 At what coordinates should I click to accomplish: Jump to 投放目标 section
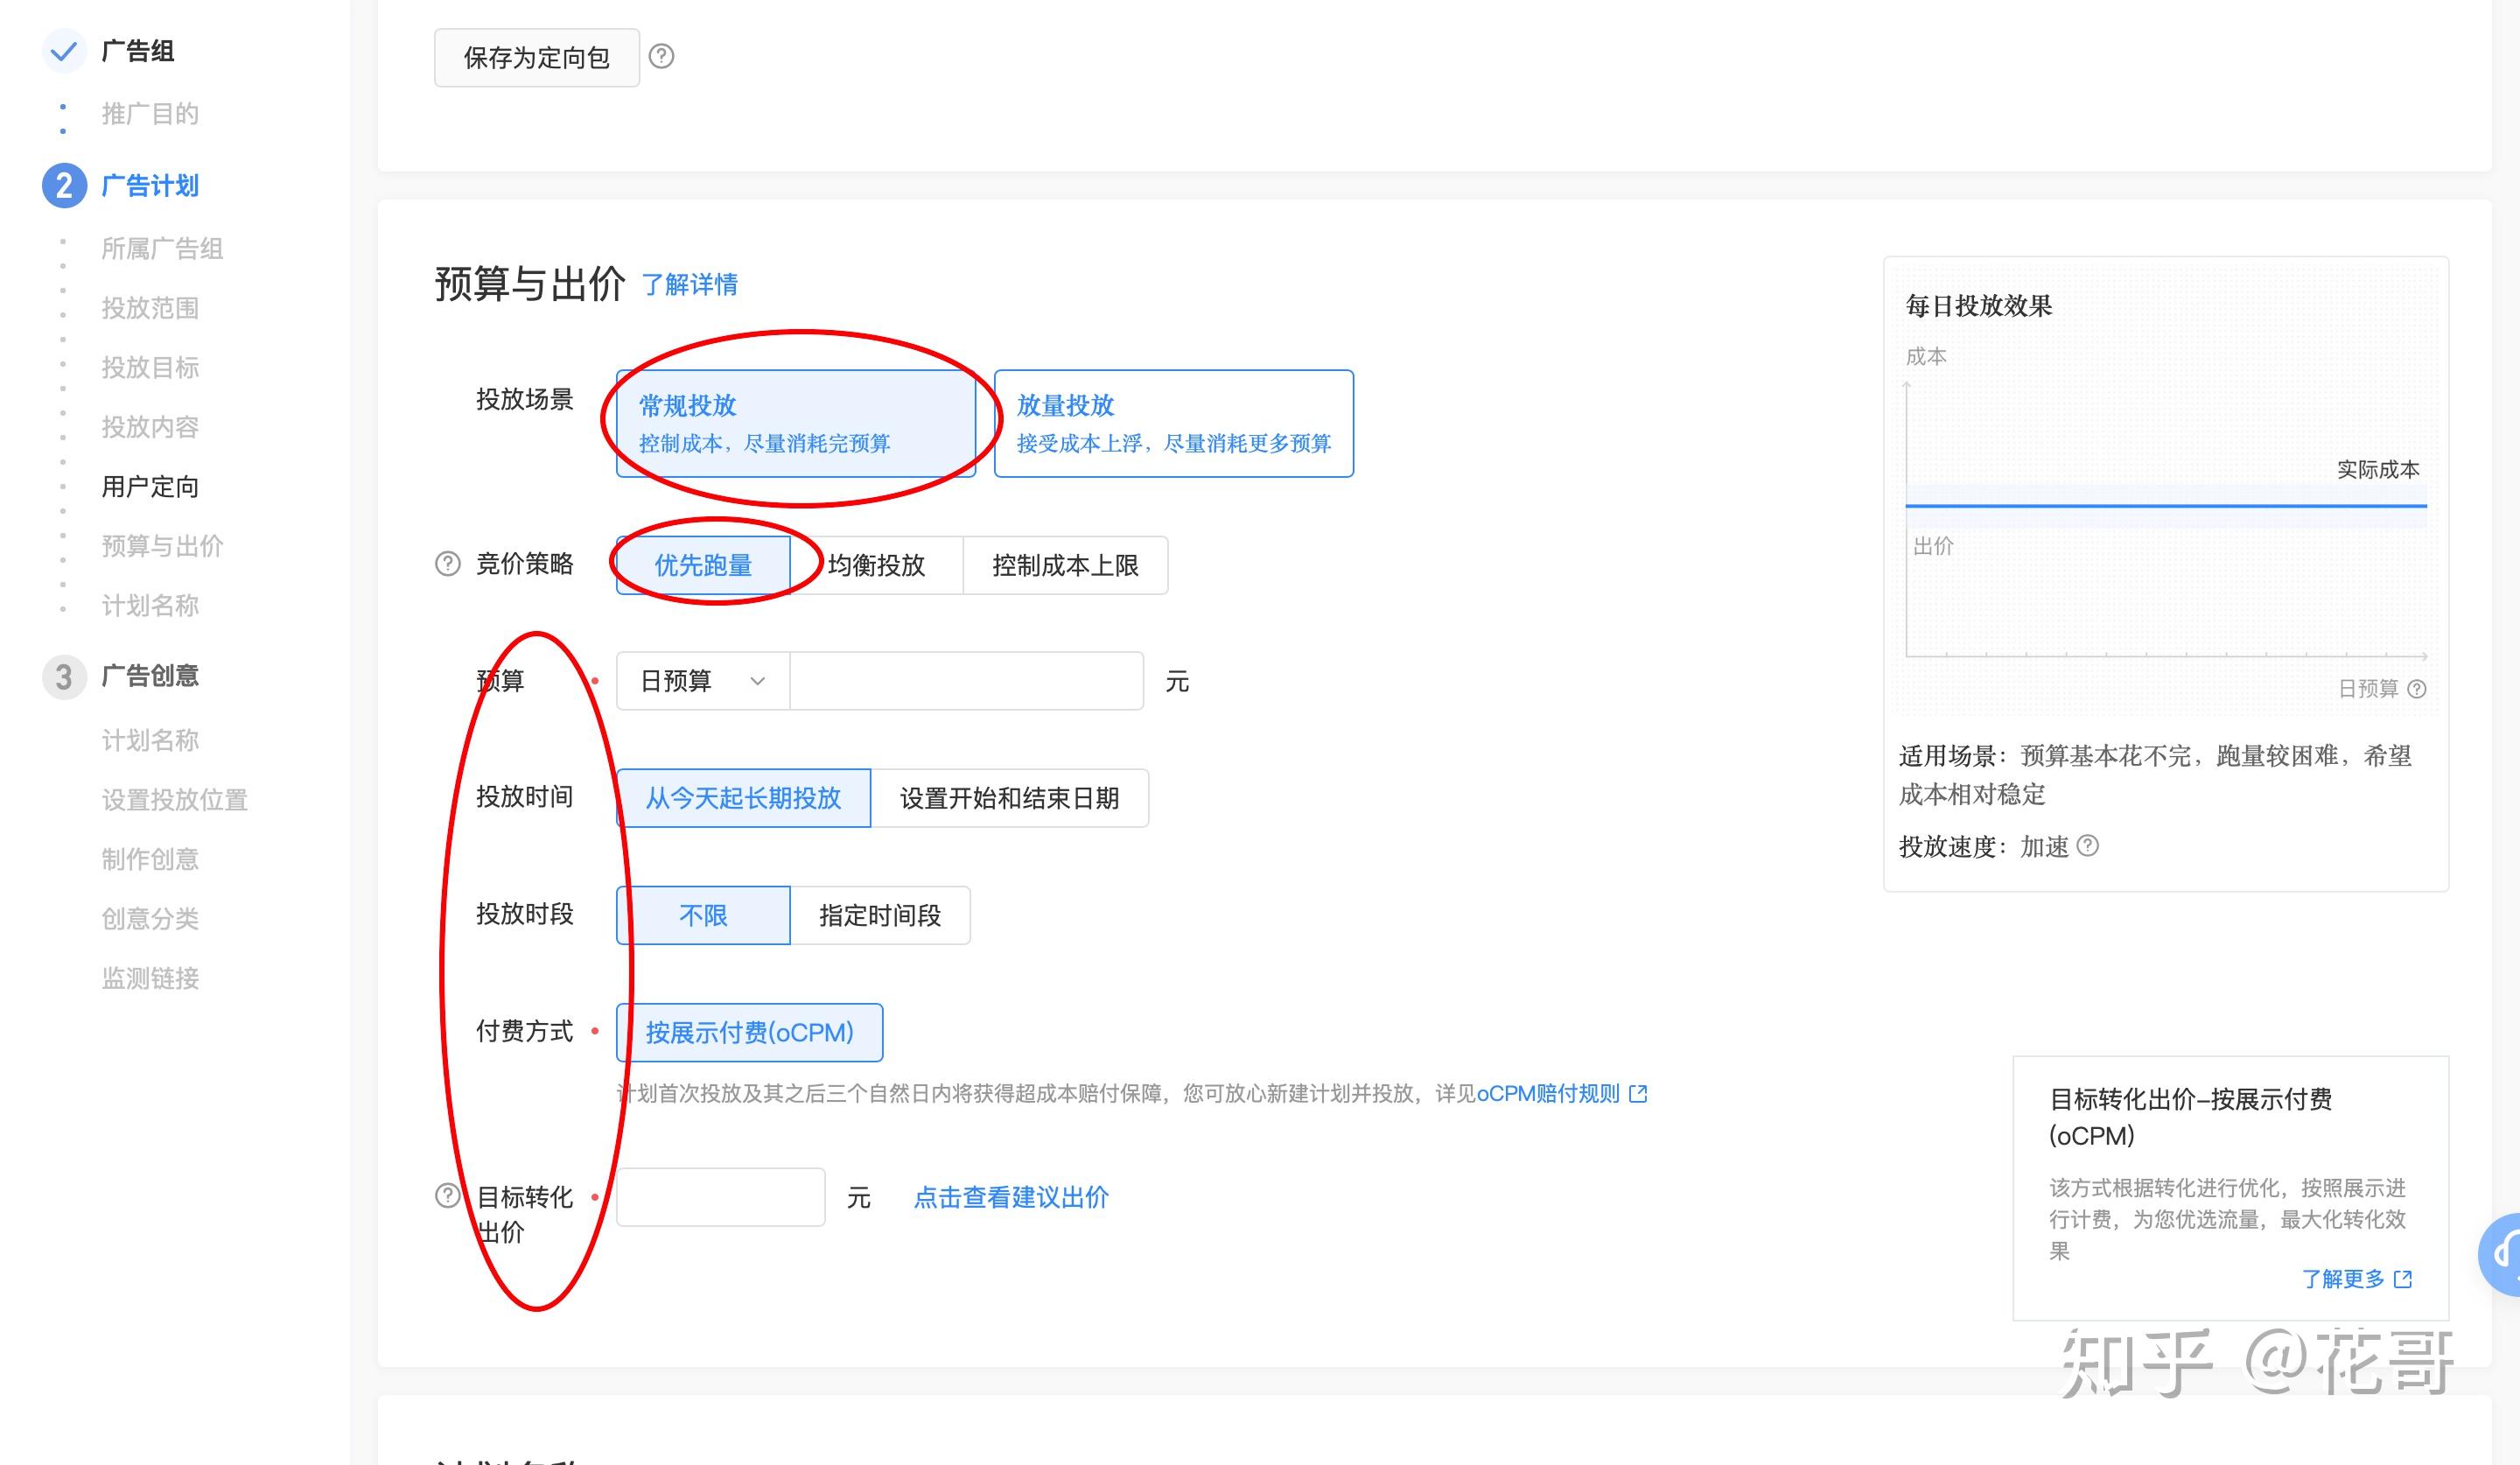click(x=150, y=368)
